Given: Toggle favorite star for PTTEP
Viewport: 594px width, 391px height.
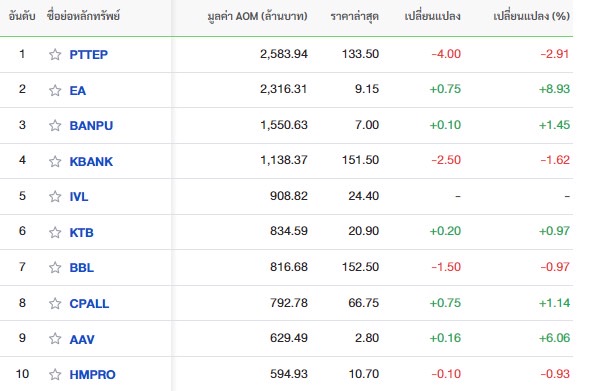Looking at the screenshot, I should click(x=55, y=55).
